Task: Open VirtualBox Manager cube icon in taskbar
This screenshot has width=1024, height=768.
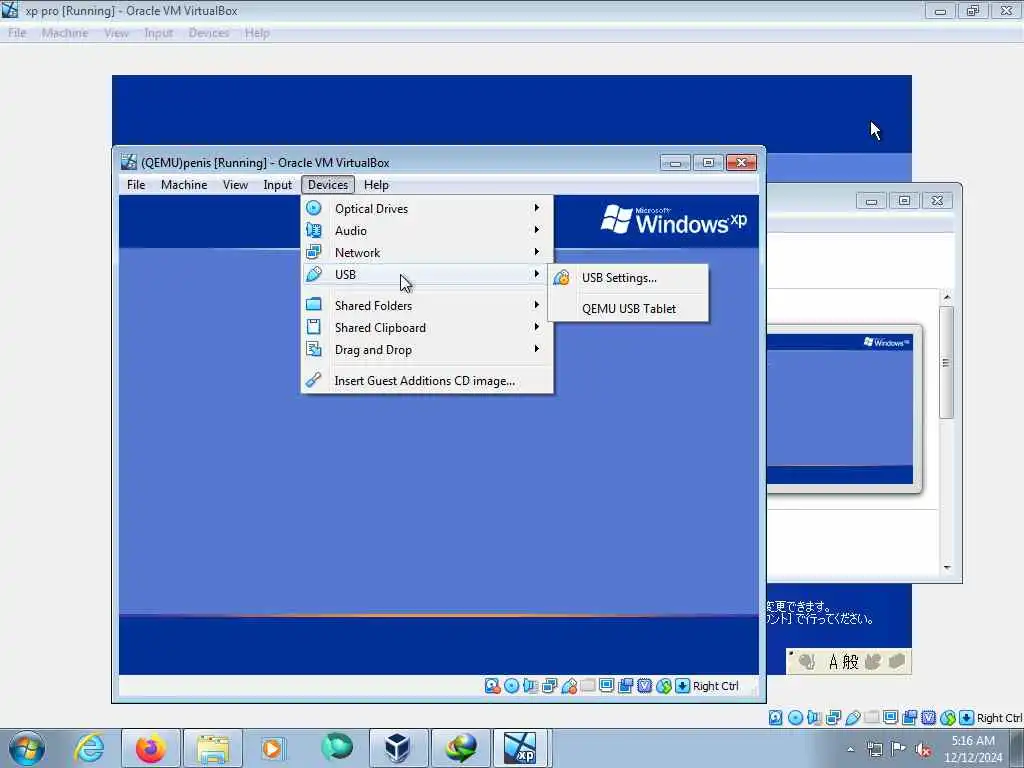Action: [x=398, y=748]
